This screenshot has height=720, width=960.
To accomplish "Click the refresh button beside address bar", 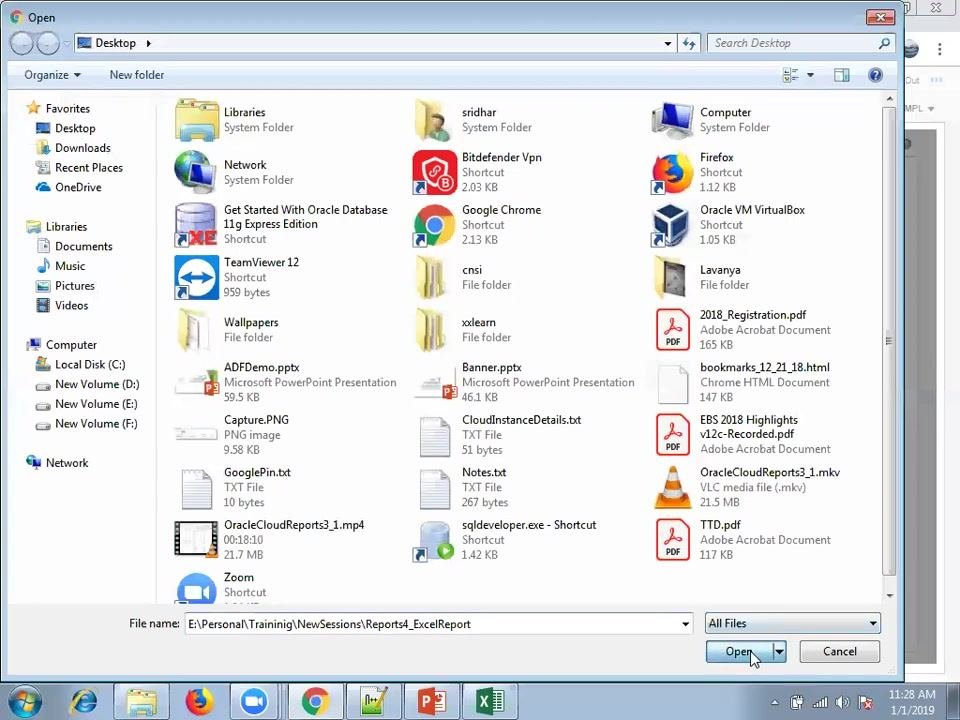I will [689, 43].
